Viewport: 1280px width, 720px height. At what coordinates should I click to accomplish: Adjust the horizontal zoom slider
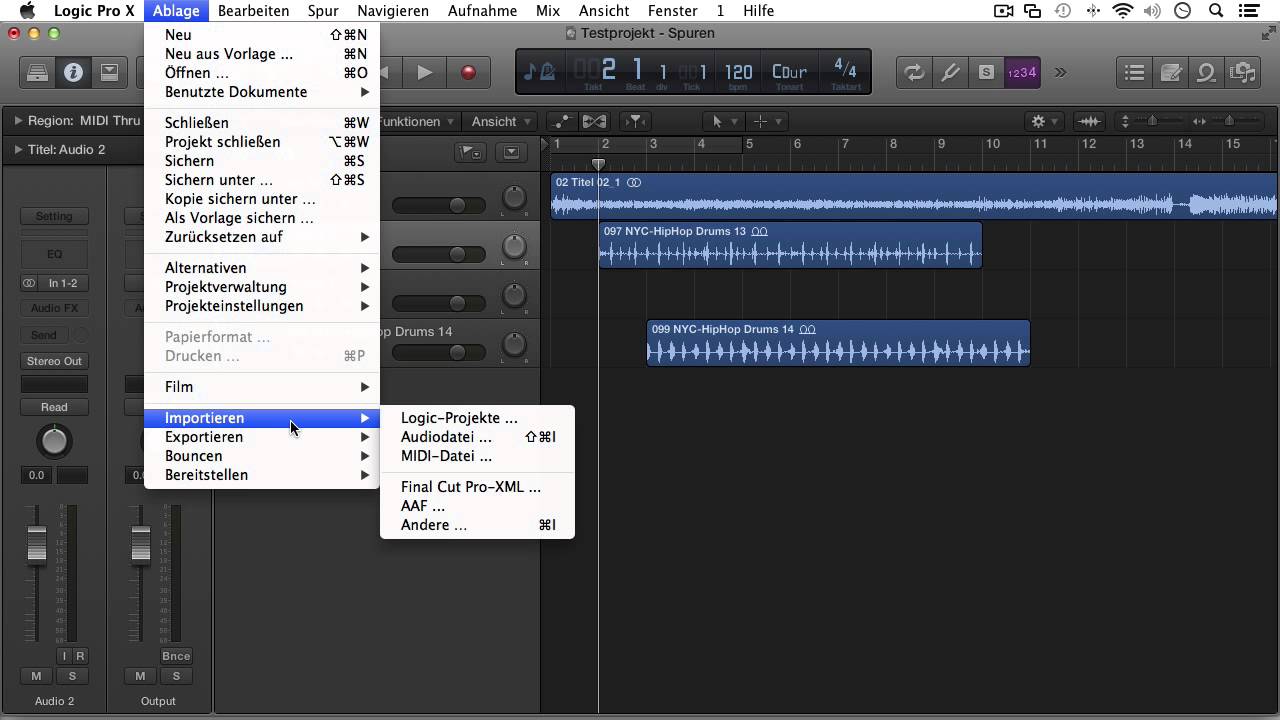(x=1228, y=121)
